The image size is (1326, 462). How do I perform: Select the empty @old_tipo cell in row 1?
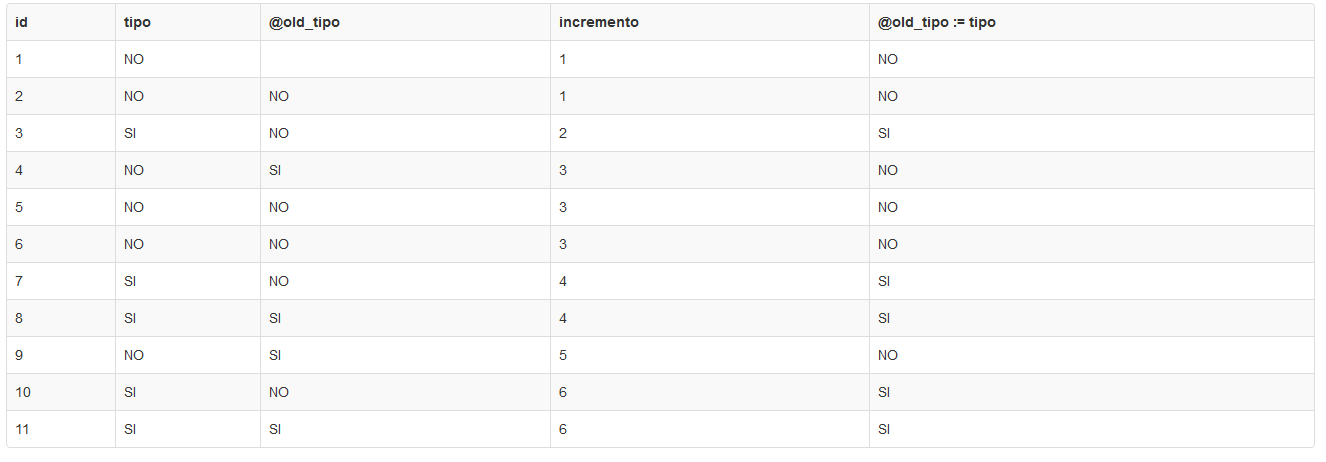405,59
